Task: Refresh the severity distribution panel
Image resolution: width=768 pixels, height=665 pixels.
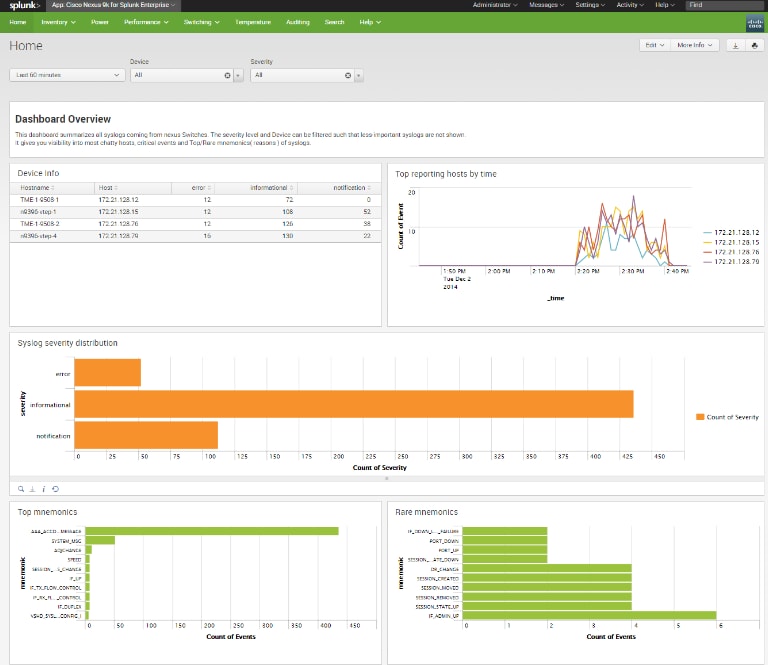Action: tap(55, 489)
